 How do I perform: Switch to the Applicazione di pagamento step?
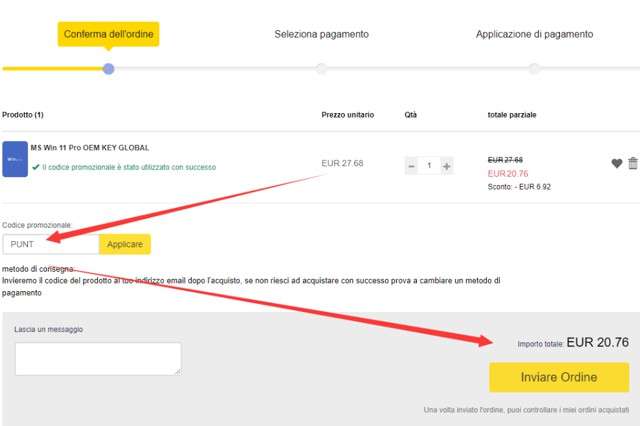click(x=534, y=34)
